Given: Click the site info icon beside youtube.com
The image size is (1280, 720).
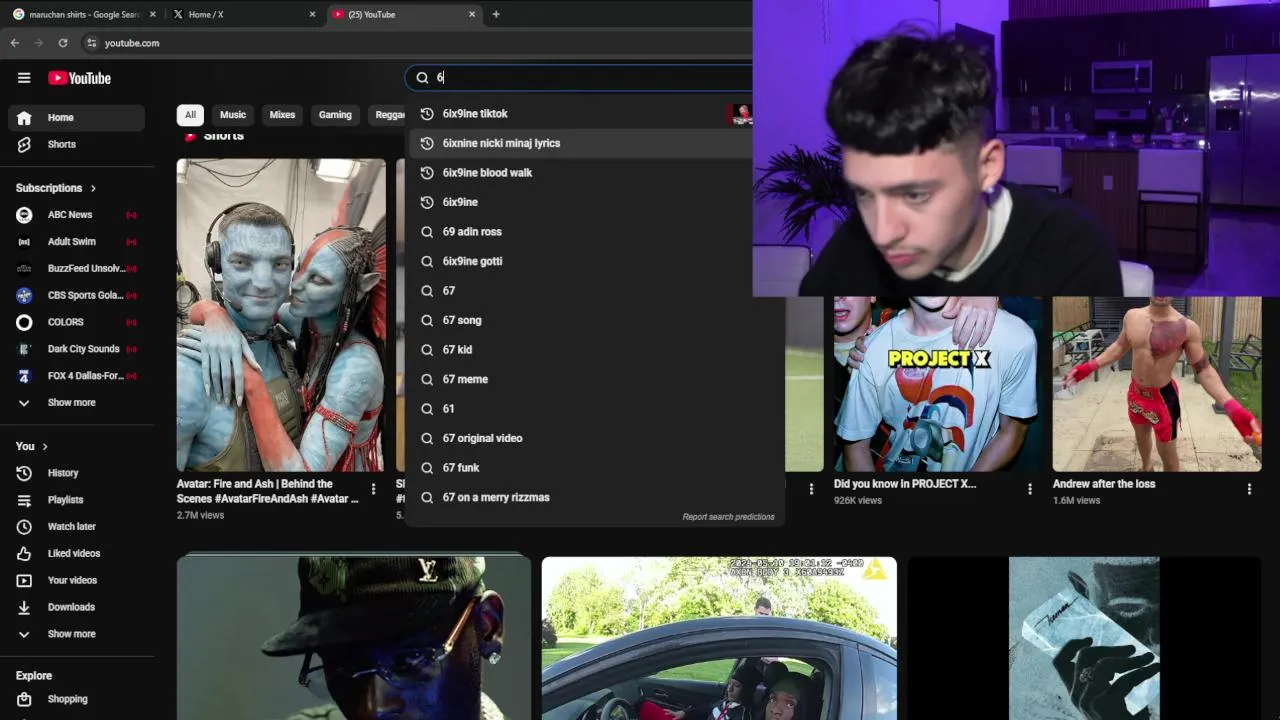Looking at the screenshot, I should [x=91, y=43].
